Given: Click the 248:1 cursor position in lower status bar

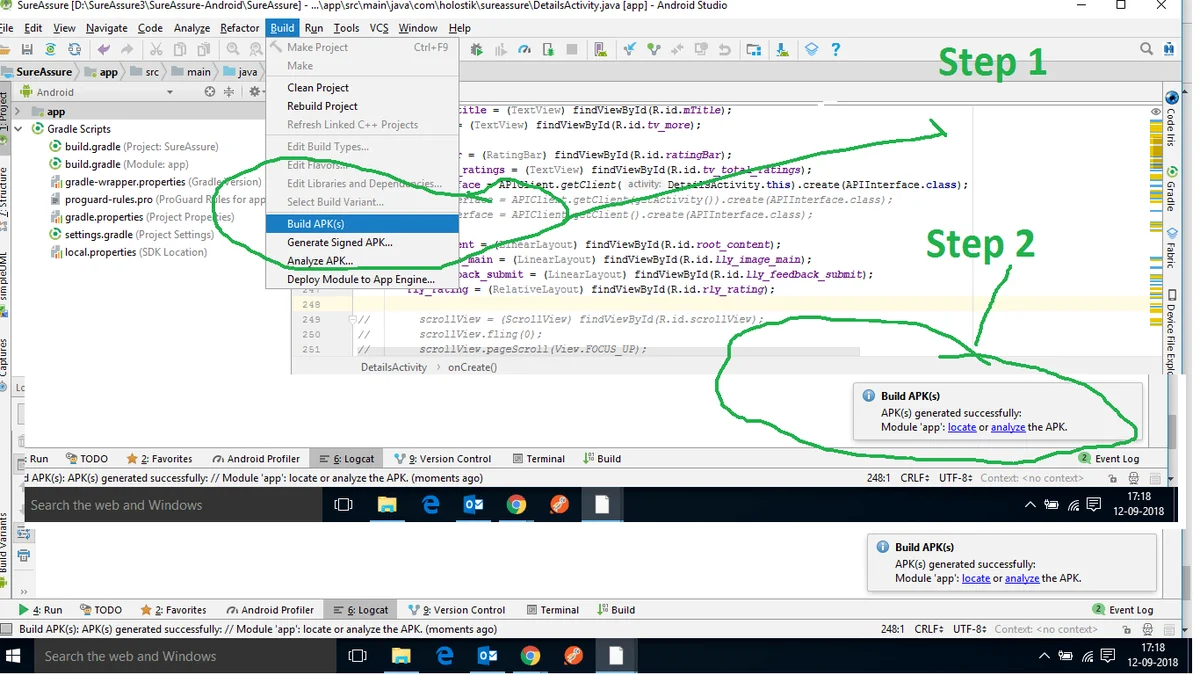Looking at the screenshot, I should (x=892, y=630).
